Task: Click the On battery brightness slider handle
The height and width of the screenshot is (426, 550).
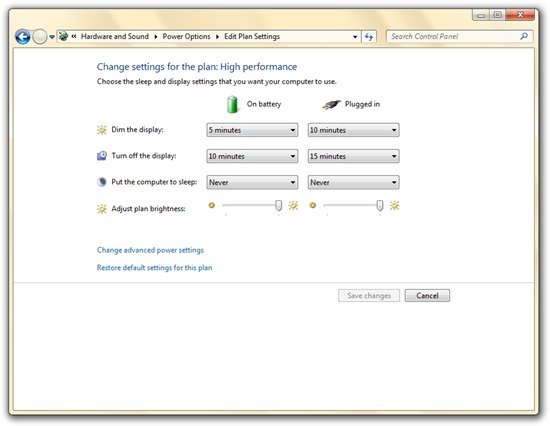Action: click(279, 206)
